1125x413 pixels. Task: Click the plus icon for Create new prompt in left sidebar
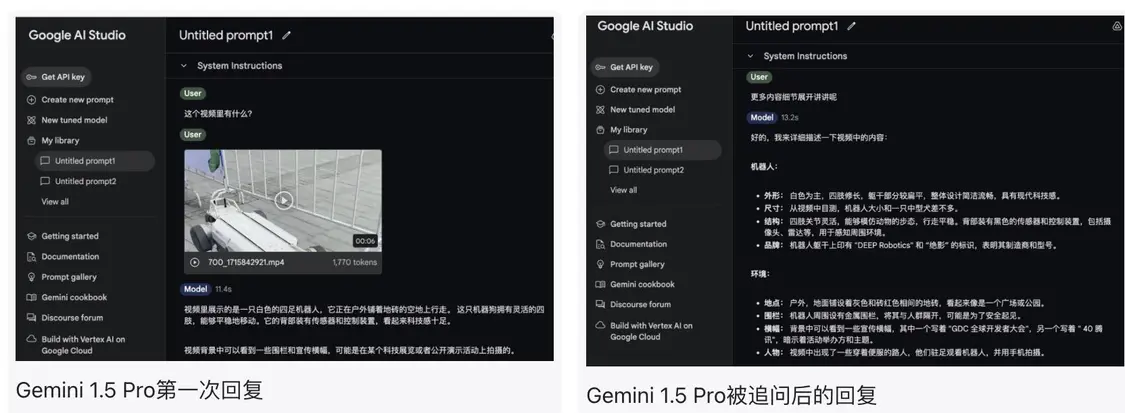[31, 100]
